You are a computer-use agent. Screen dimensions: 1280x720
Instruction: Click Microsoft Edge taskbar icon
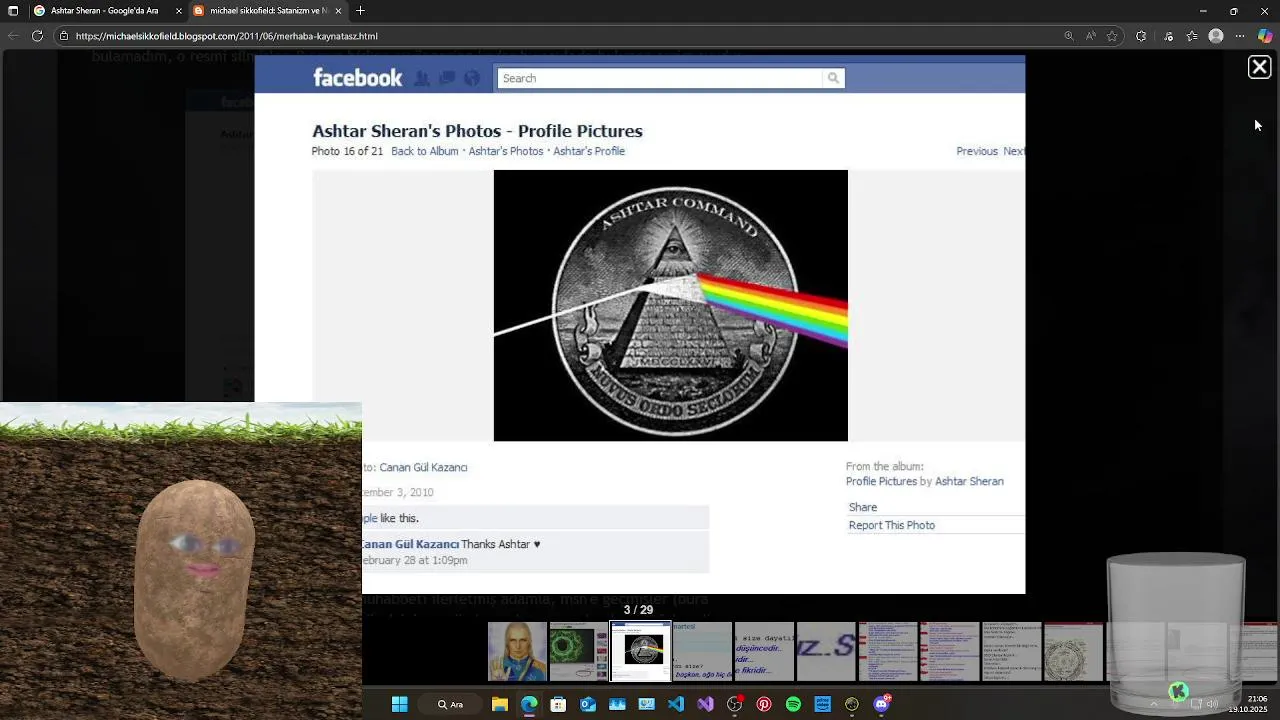point(529,704)
